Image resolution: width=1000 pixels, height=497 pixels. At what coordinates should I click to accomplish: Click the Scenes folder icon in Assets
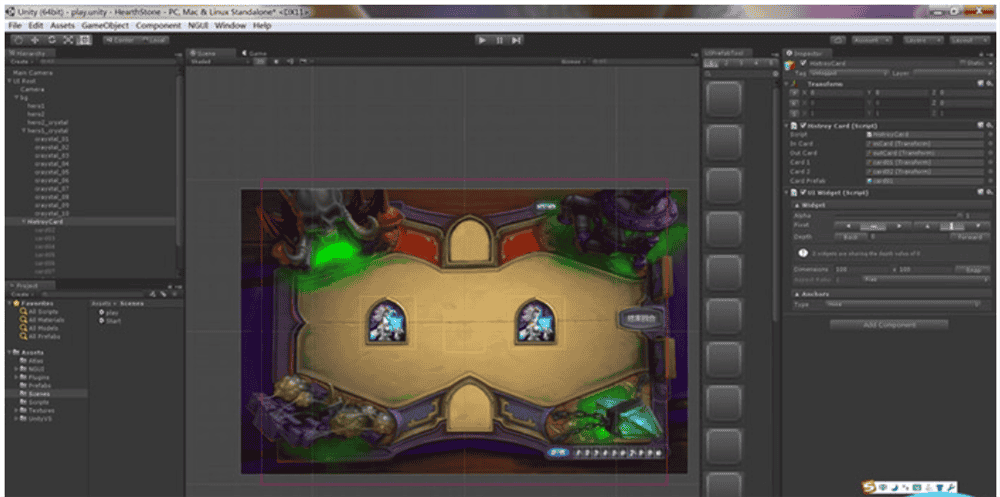point(23,394)
